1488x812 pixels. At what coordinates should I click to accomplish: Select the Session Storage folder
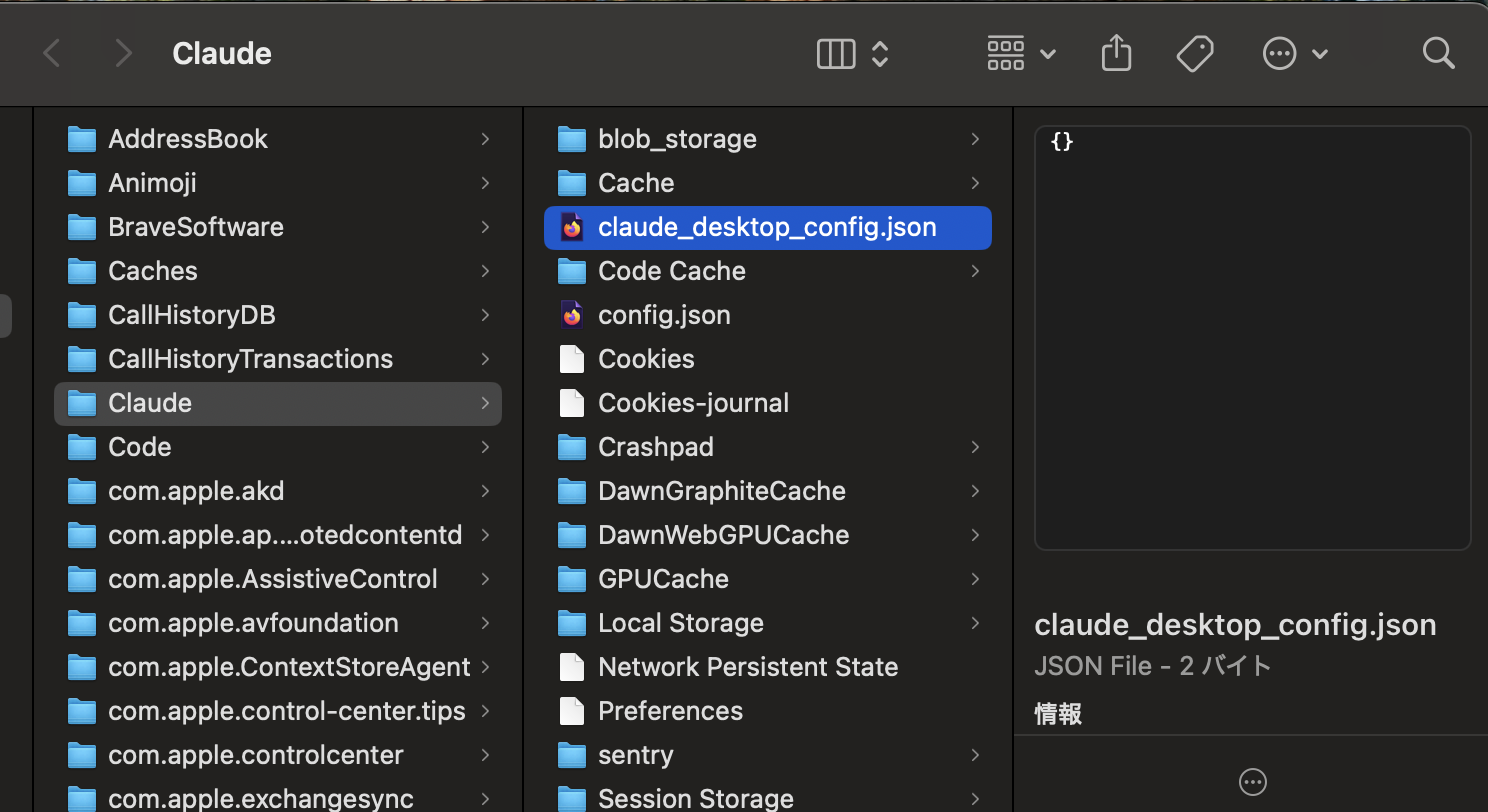click(x=768, y=799)
